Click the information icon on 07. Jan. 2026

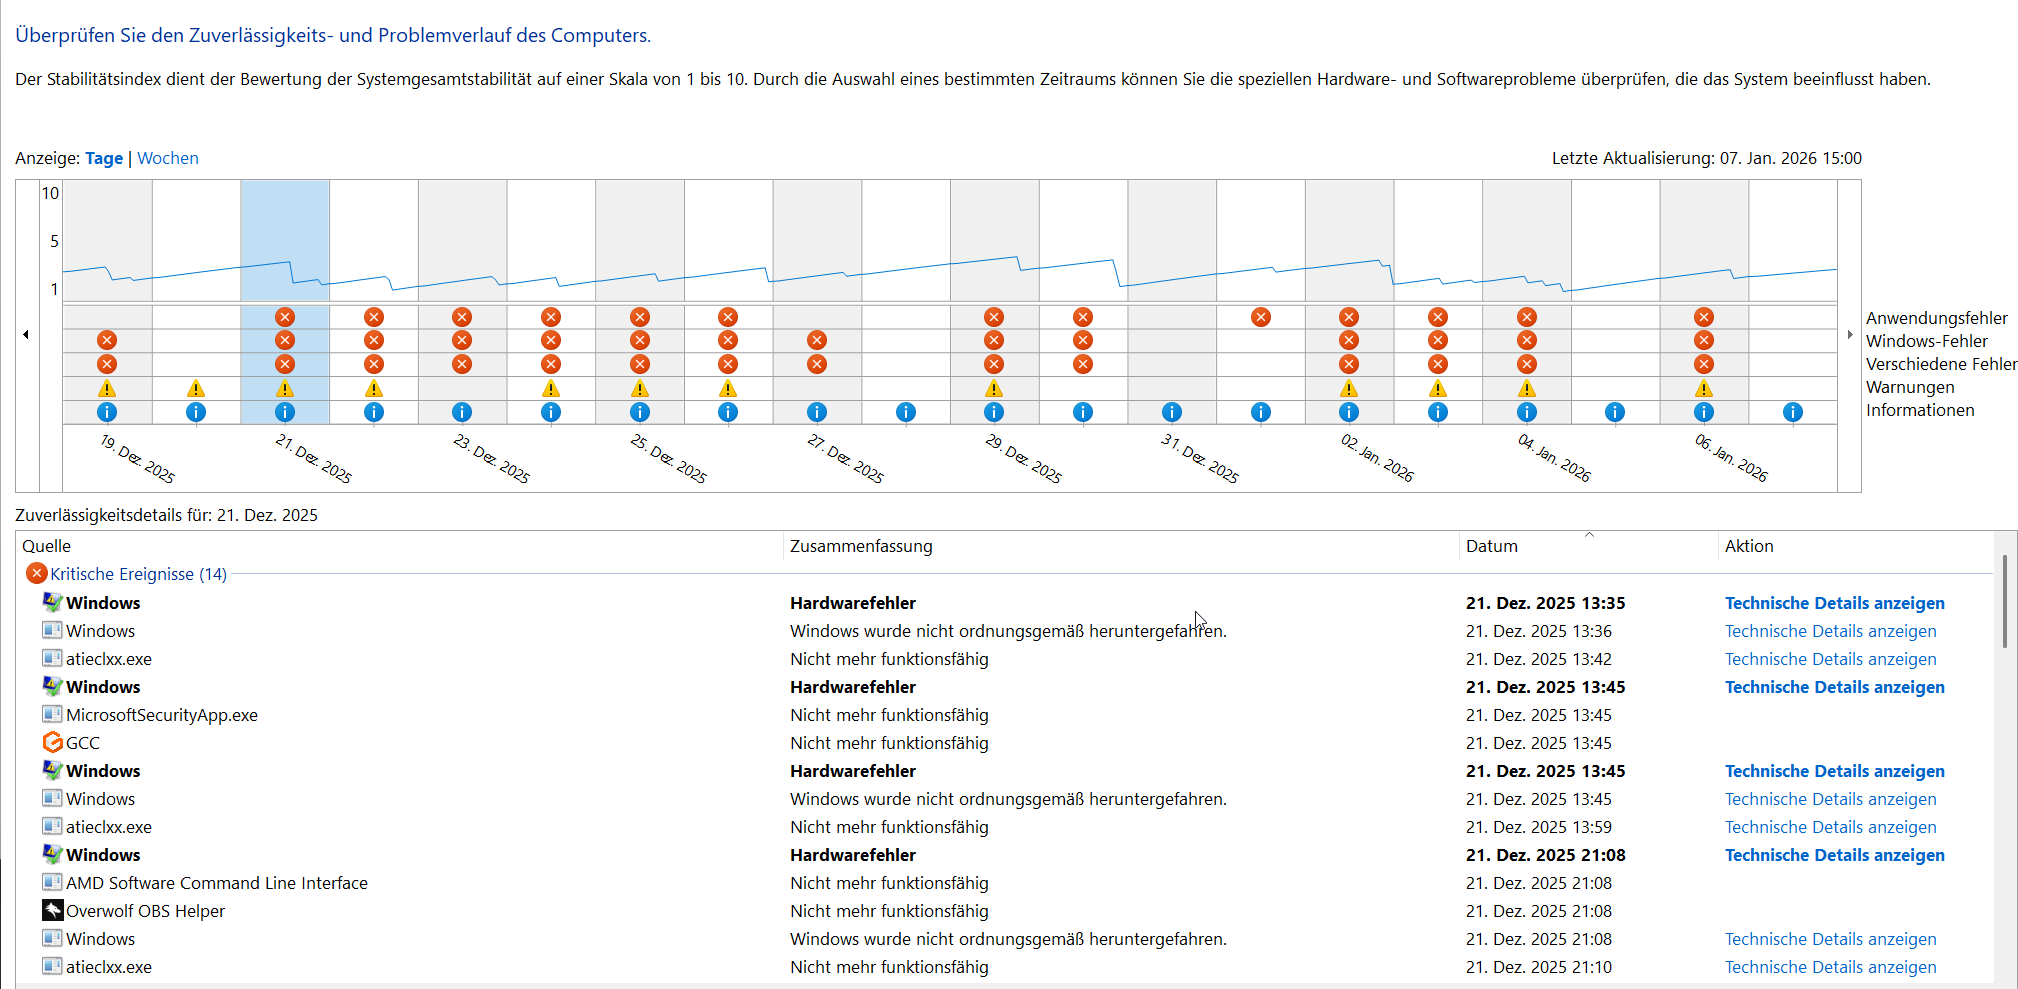coord(1793,412)
